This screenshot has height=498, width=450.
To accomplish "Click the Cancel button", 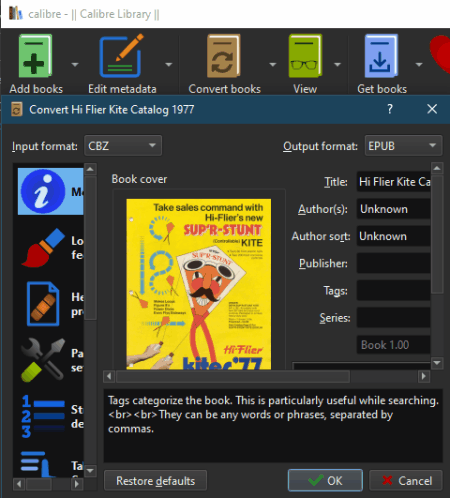I will coord(406,480).
